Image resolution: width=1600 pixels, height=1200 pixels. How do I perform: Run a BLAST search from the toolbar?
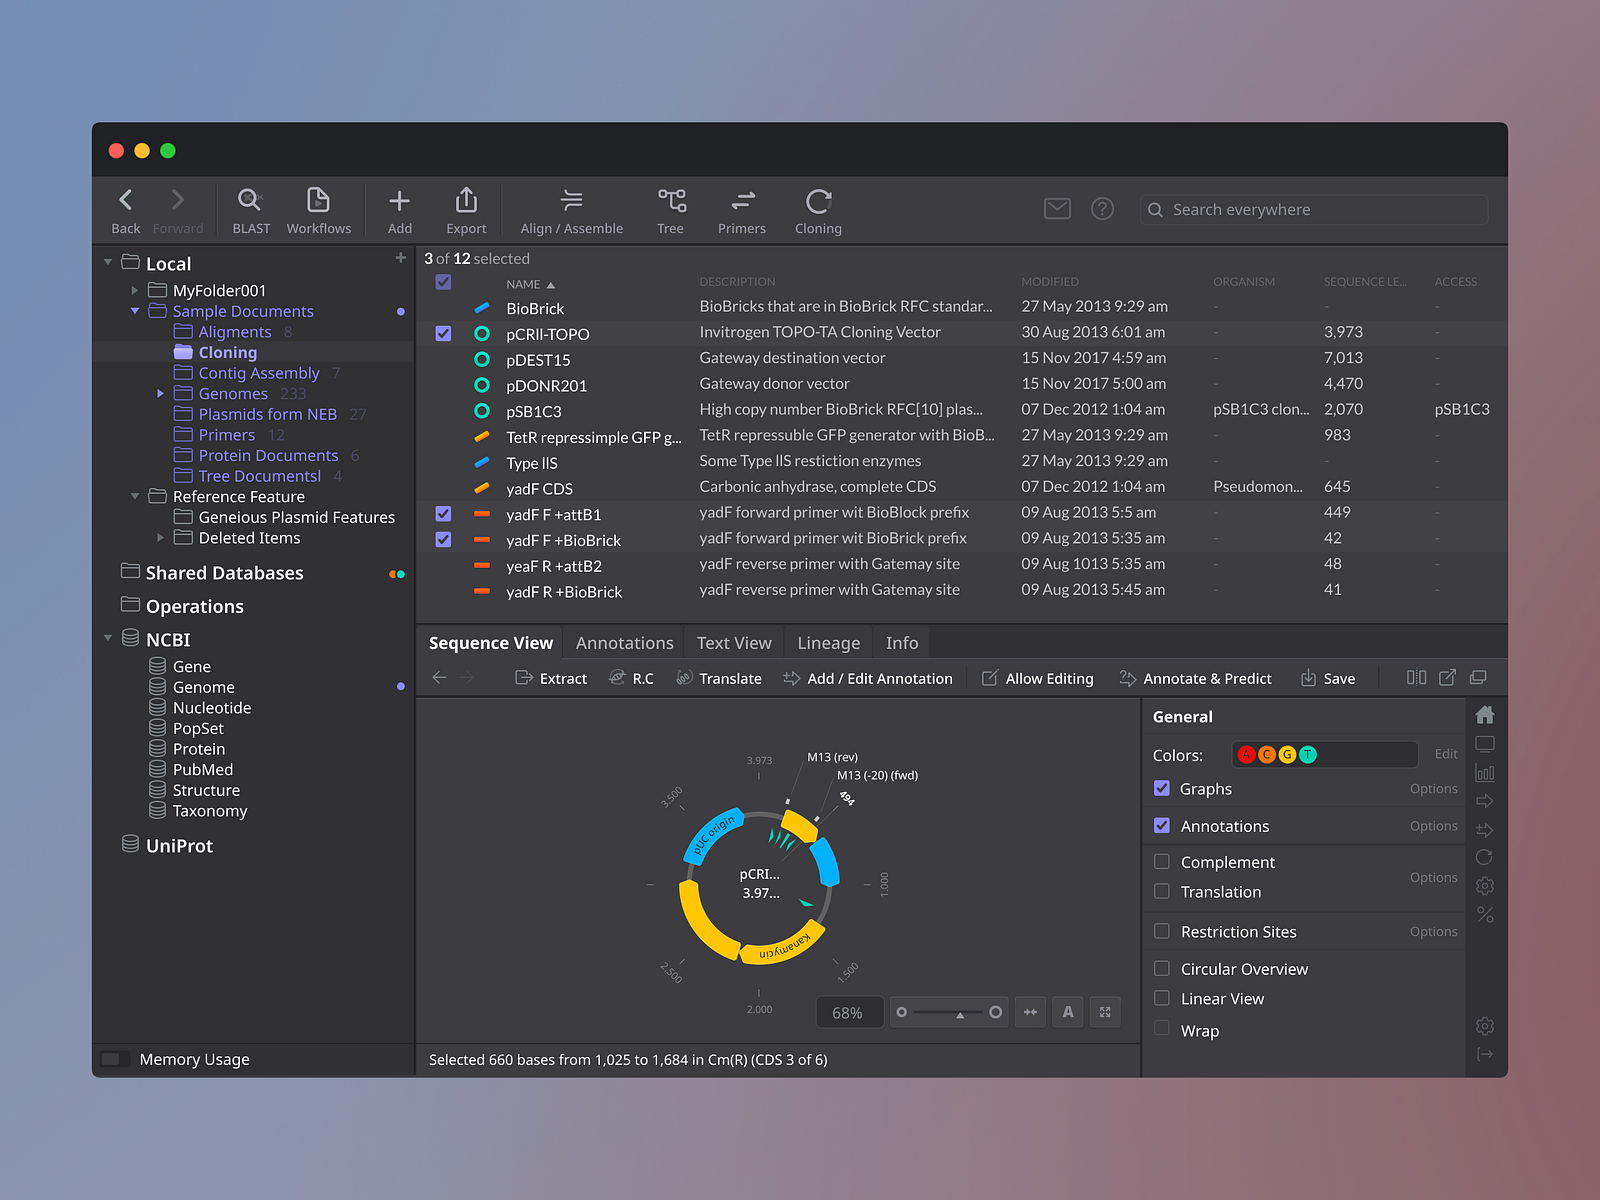pos(250,208)
